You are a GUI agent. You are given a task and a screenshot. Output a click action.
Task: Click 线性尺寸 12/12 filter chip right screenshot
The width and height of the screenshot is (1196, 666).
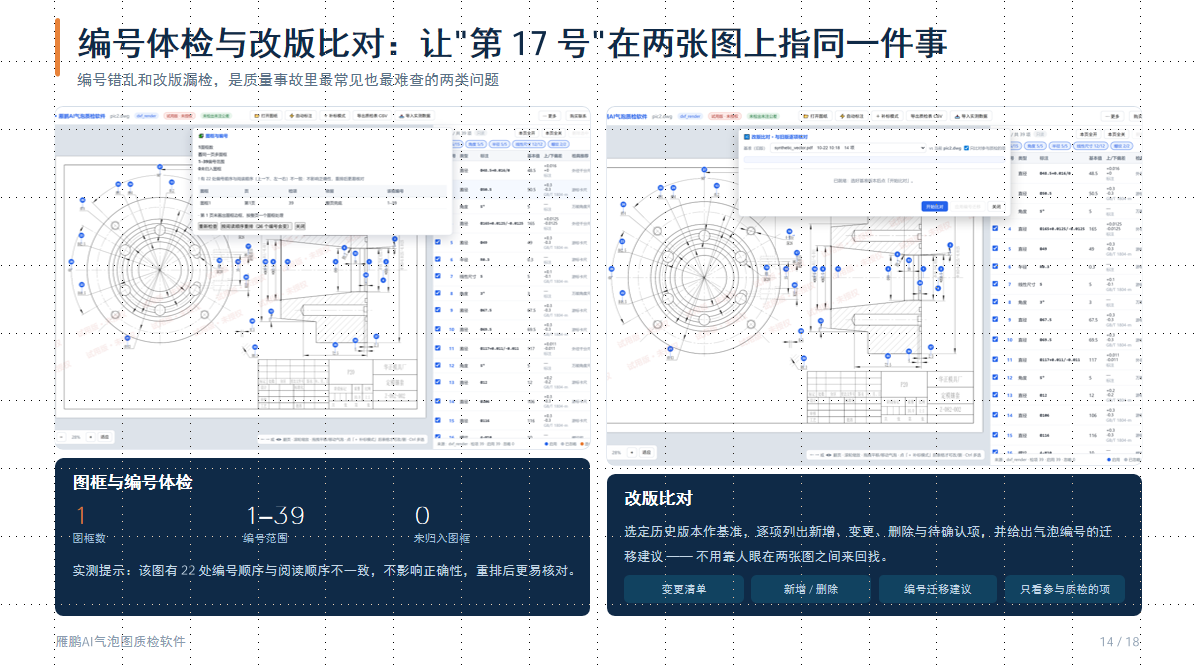coord(1092,146)
